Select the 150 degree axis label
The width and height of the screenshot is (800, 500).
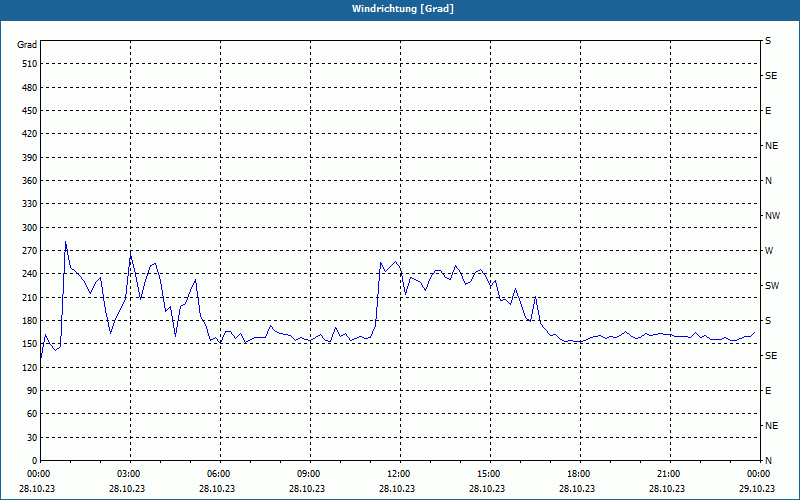pos(30,343)
